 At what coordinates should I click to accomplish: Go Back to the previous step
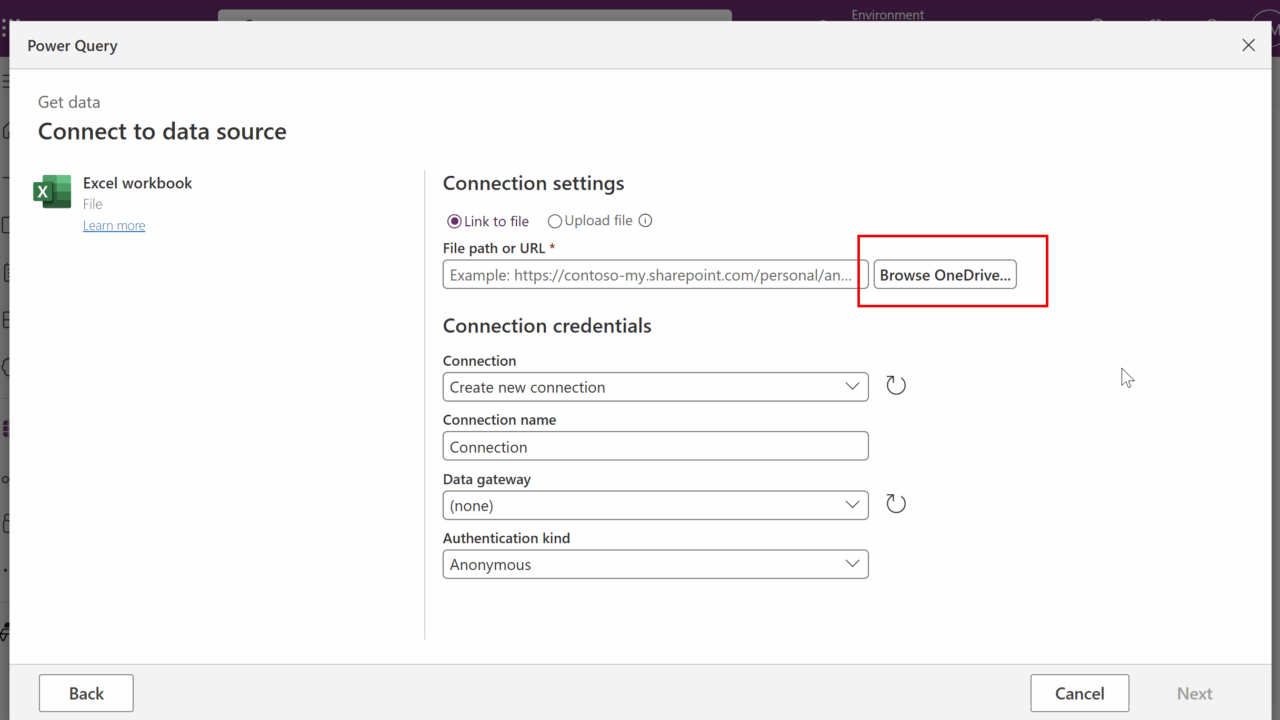pyautogui.click(x=86, y=693)
